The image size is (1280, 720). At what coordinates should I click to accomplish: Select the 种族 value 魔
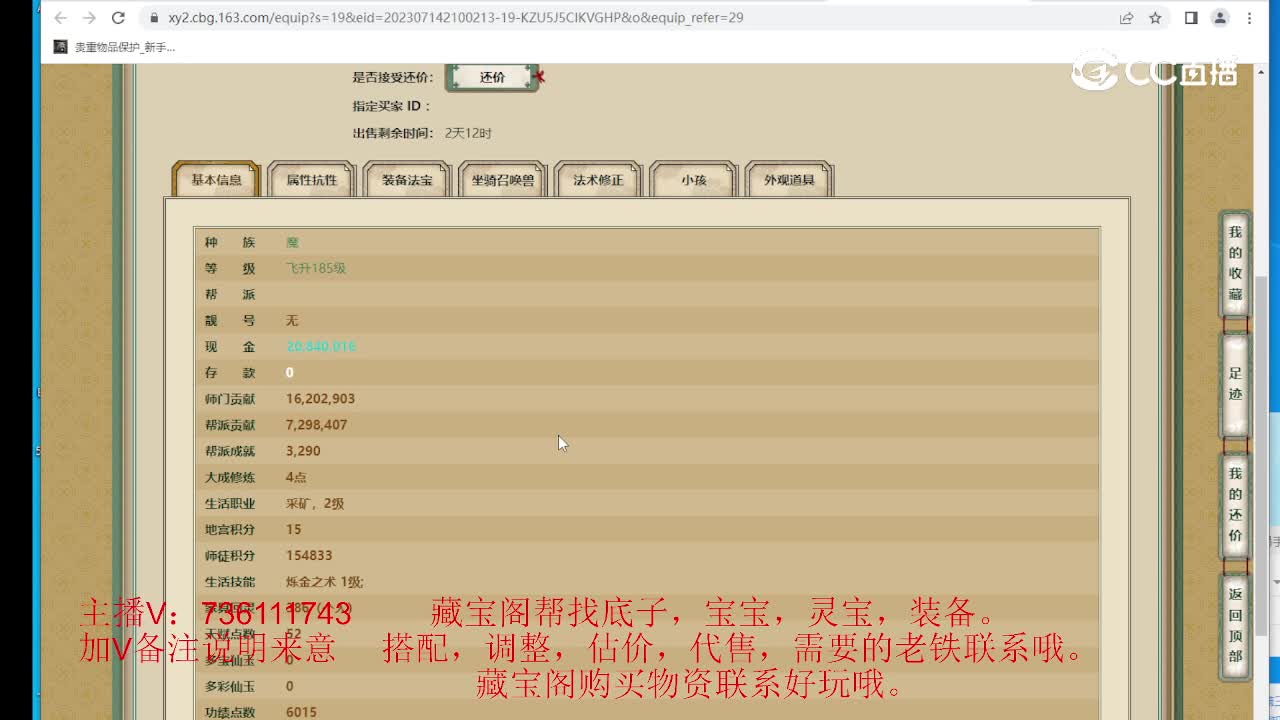click(292, 242)
